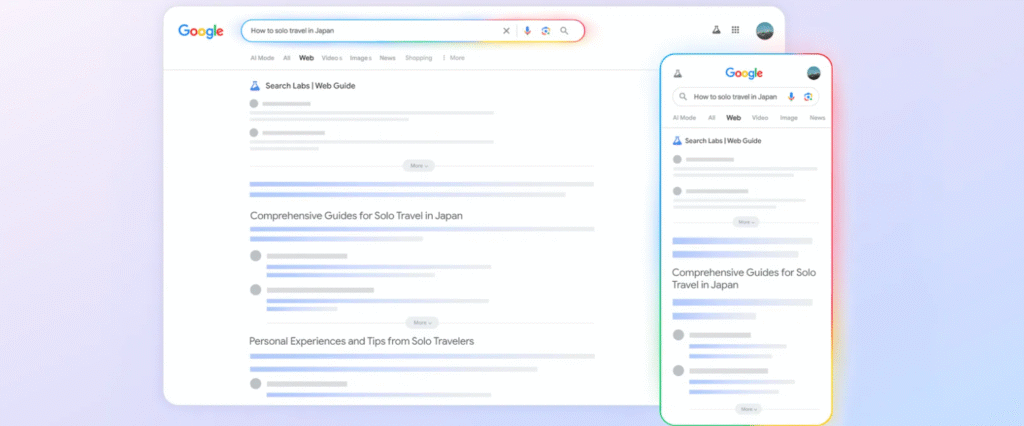Screen dimensions: 1024x426
Task: Switch to All tab on mobile
Action: pyautogui.click(x=712, y=118)
